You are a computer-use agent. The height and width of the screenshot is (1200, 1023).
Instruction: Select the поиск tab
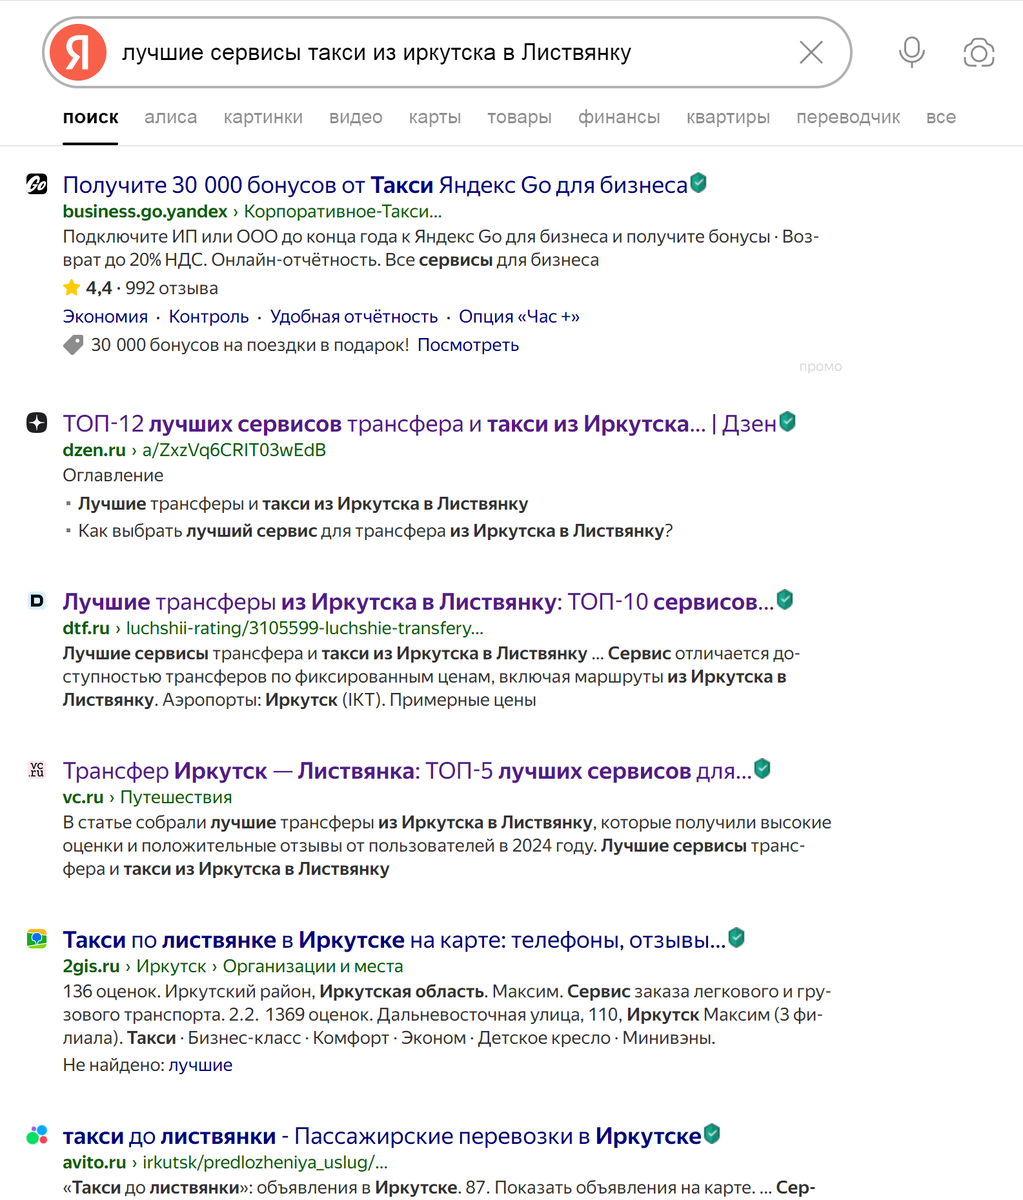(90, 117)
